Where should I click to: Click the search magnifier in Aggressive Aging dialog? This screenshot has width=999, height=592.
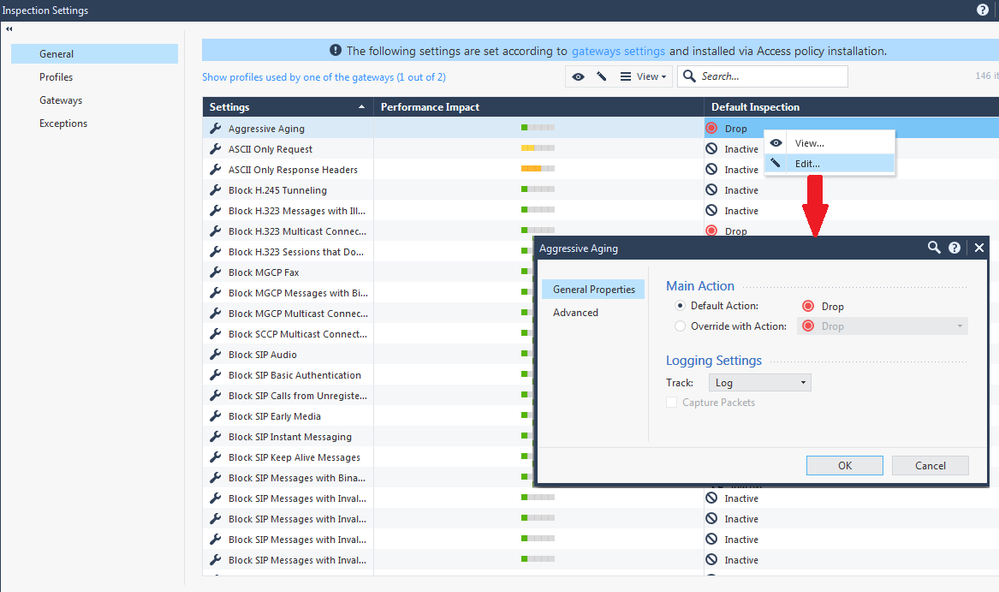(934, 247)
